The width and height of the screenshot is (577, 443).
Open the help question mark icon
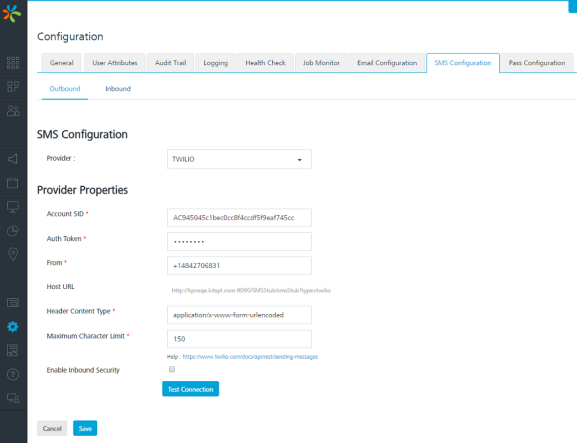pos(13,375)
